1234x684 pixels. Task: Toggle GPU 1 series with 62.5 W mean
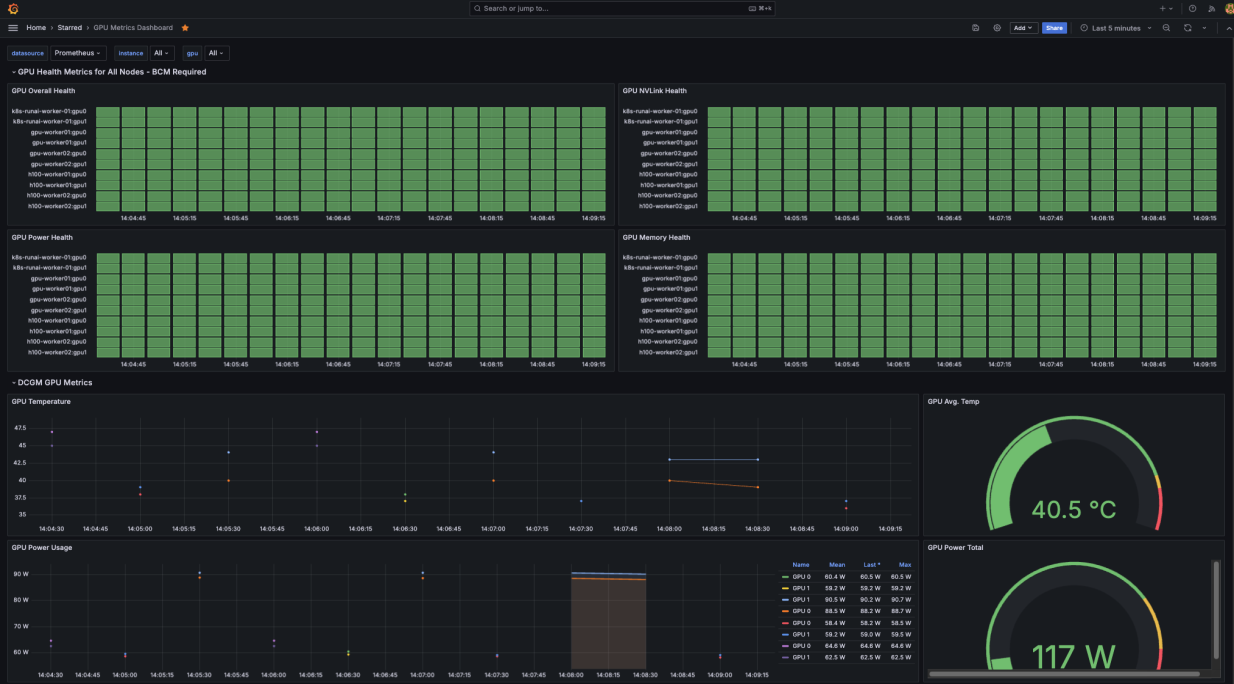pos(802,657)
